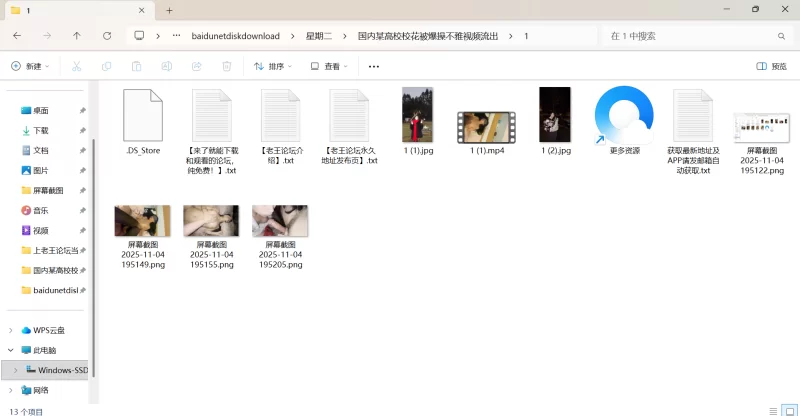Switch to details list view in status bar
This screenshot has height=416, width=800.
coord(772,410)
